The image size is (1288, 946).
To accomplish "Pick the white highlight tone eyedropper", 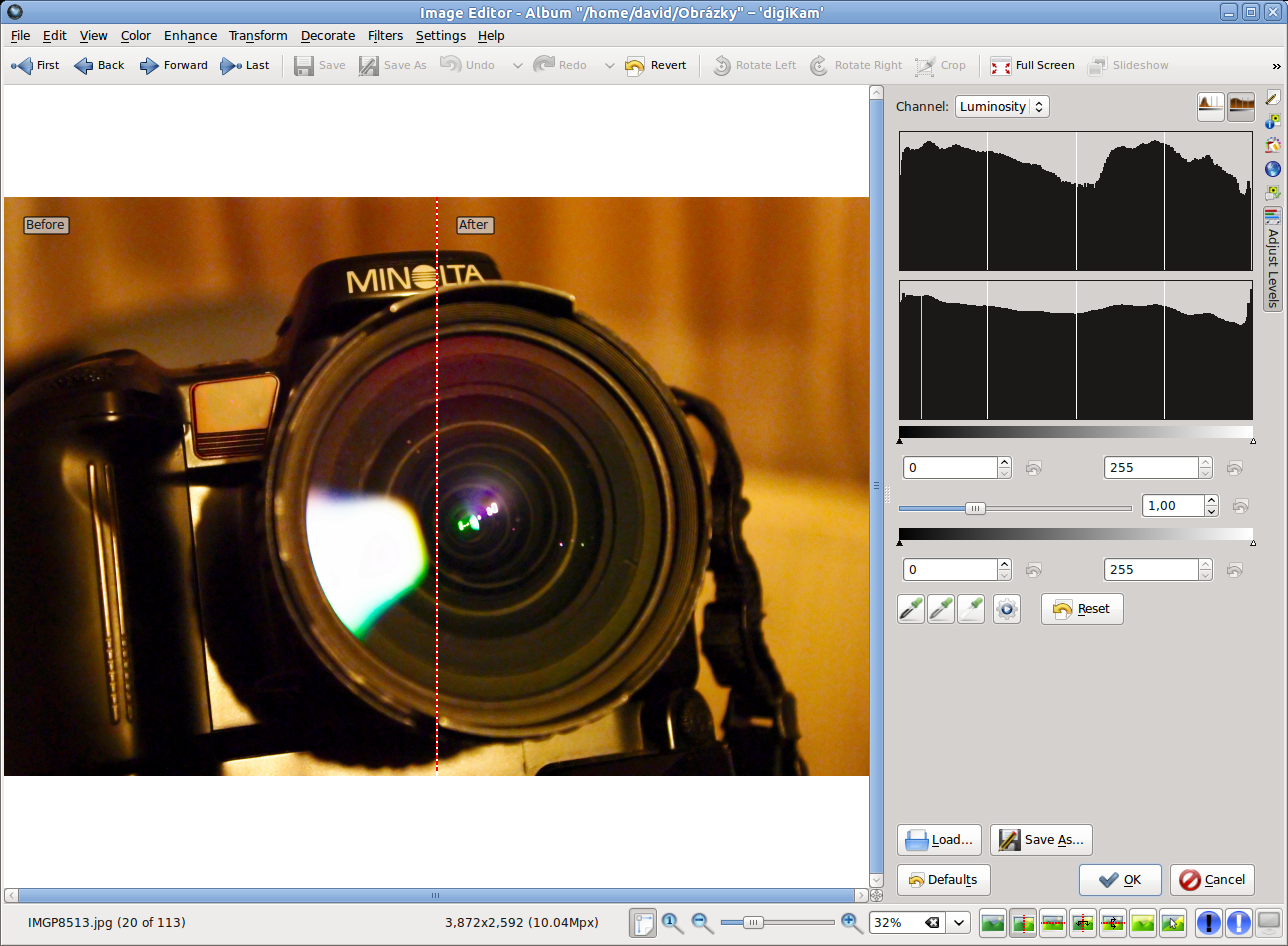I will point(971,609).
